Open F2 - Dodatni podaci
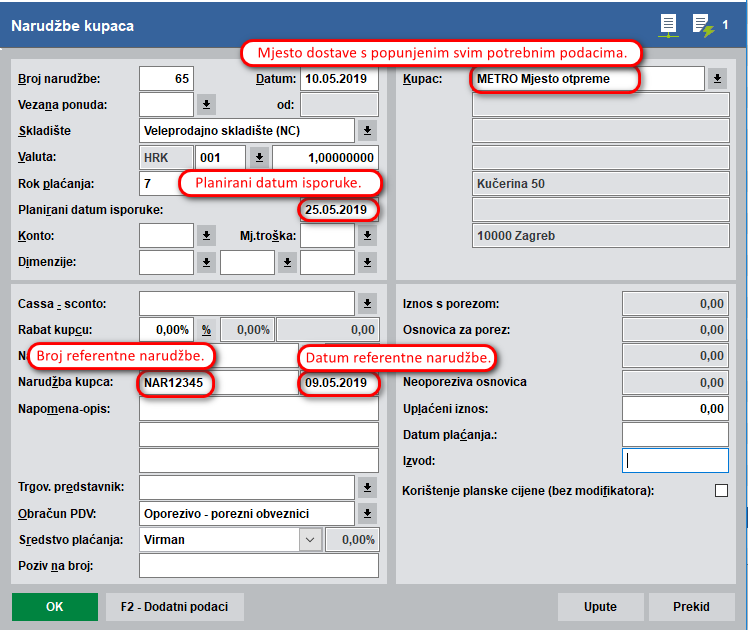The image size is (748, 630). coord(175,607)
